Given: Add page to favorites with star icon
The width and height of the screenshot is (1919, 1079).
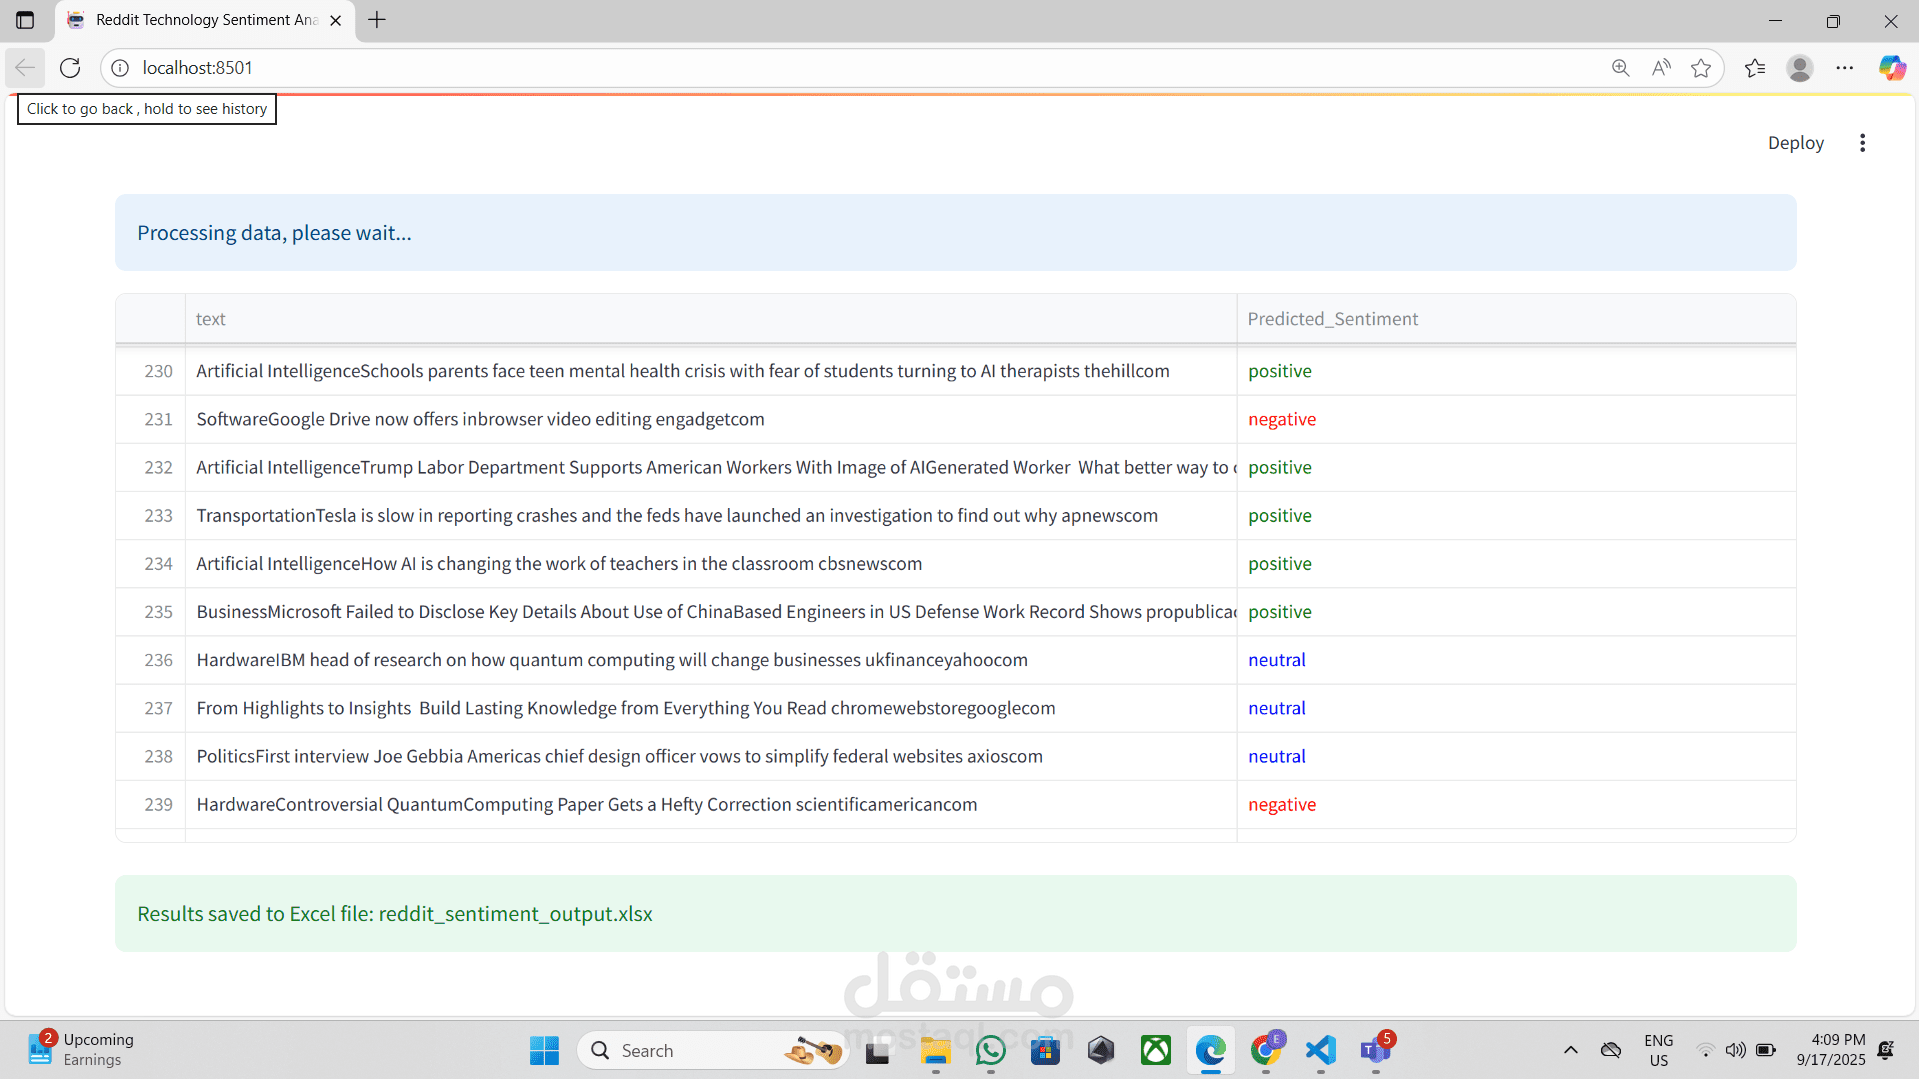Looking at the screenshot, I should tap(1701, 68).
